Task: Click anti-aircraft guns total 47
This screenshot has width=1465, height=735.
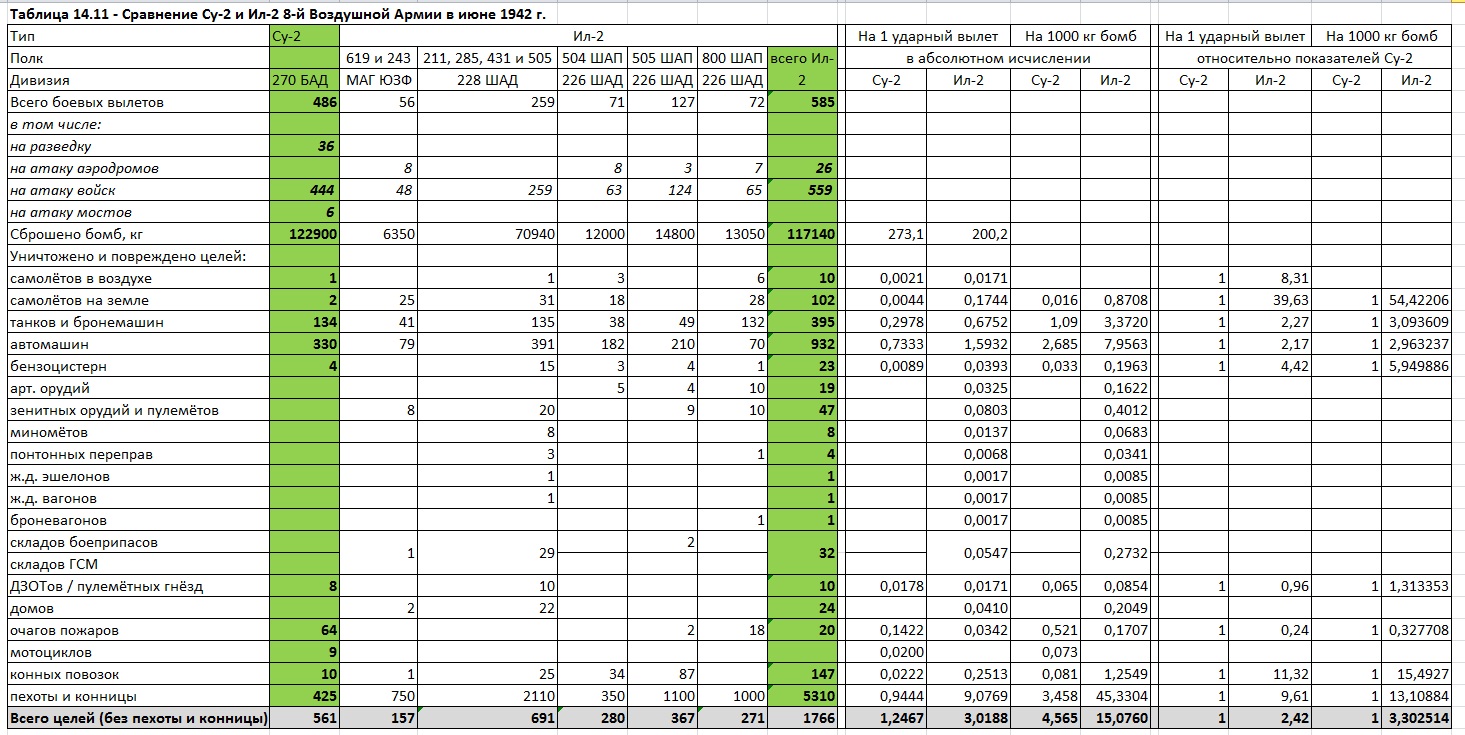Action: click(x=802, y=410)
